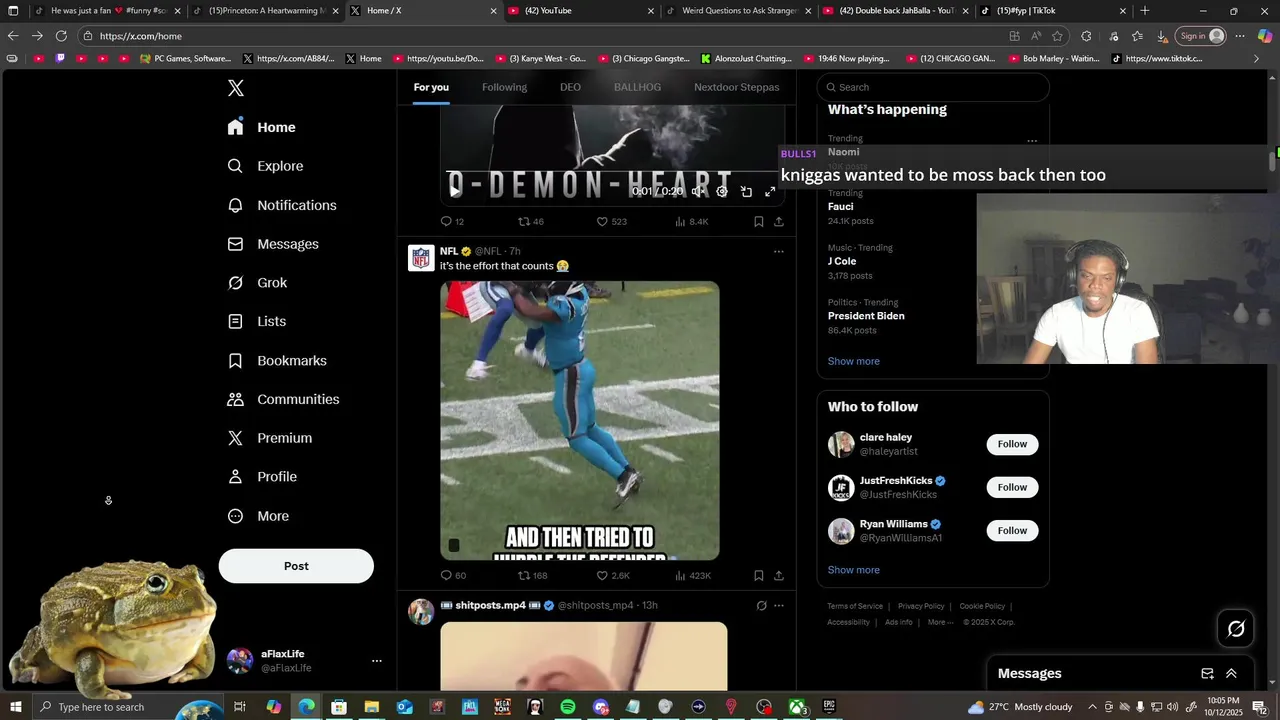Open Edge favorites list icon

click(1137, 36)
